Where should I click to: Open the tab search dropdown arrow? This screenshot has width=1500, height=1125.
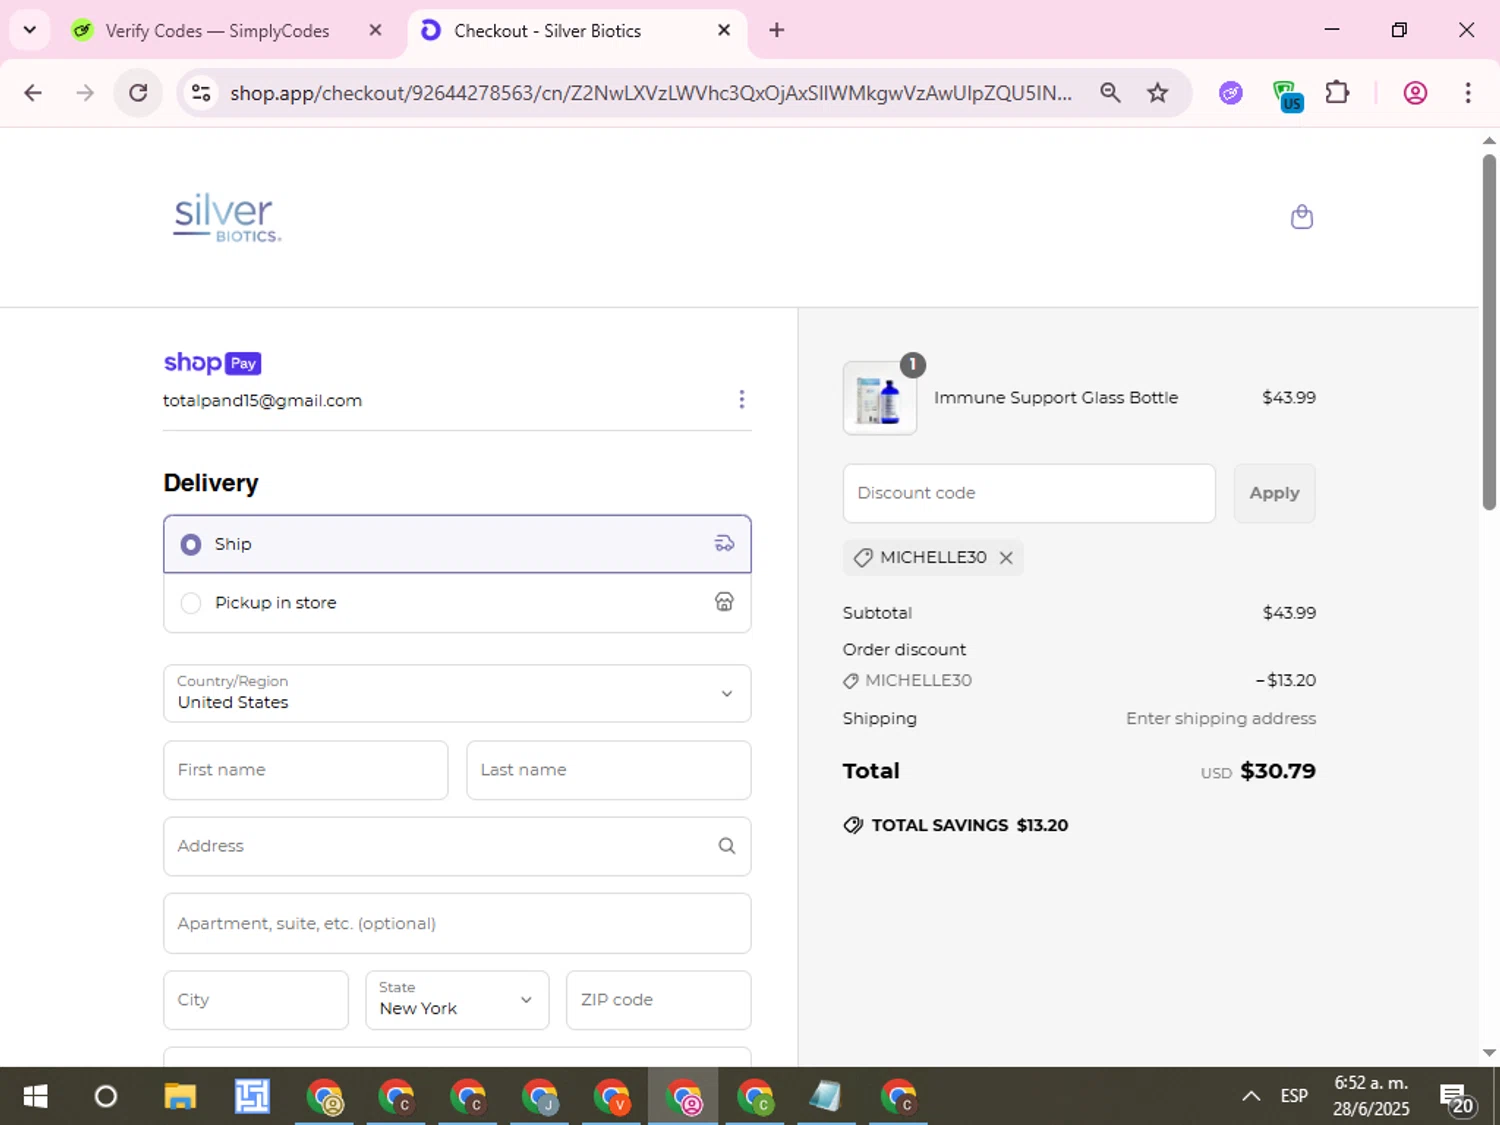click(30, 30)
